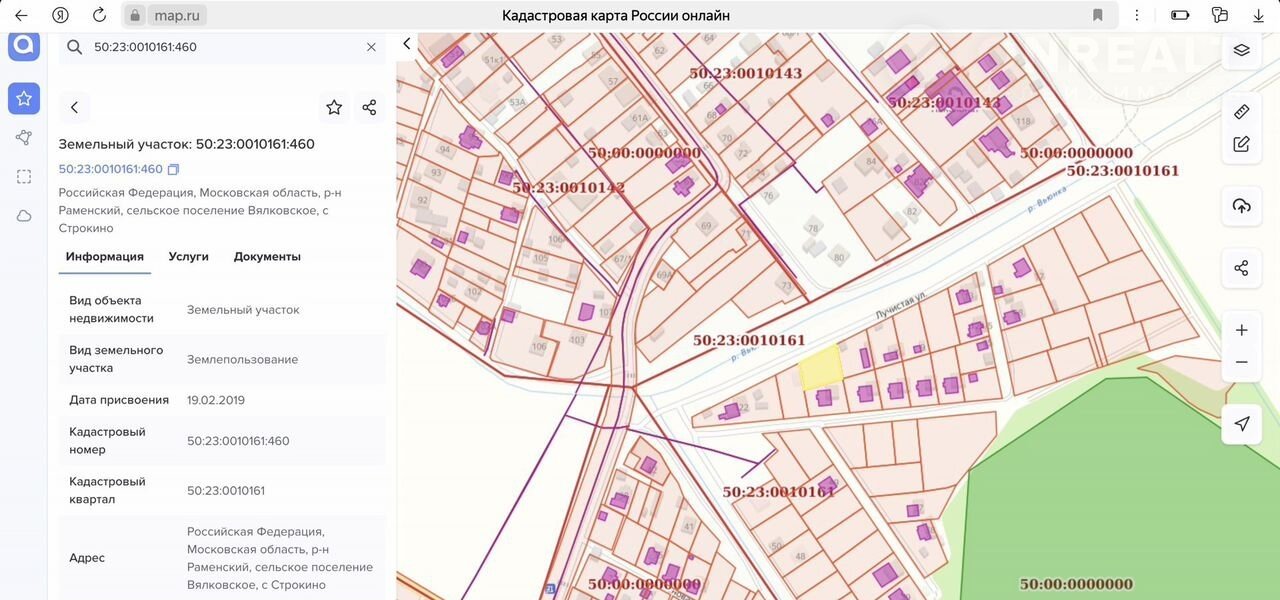1280x600 pixels.
Task: Copy the cadastral number 50:23:0010161:460
Action: 173,170
